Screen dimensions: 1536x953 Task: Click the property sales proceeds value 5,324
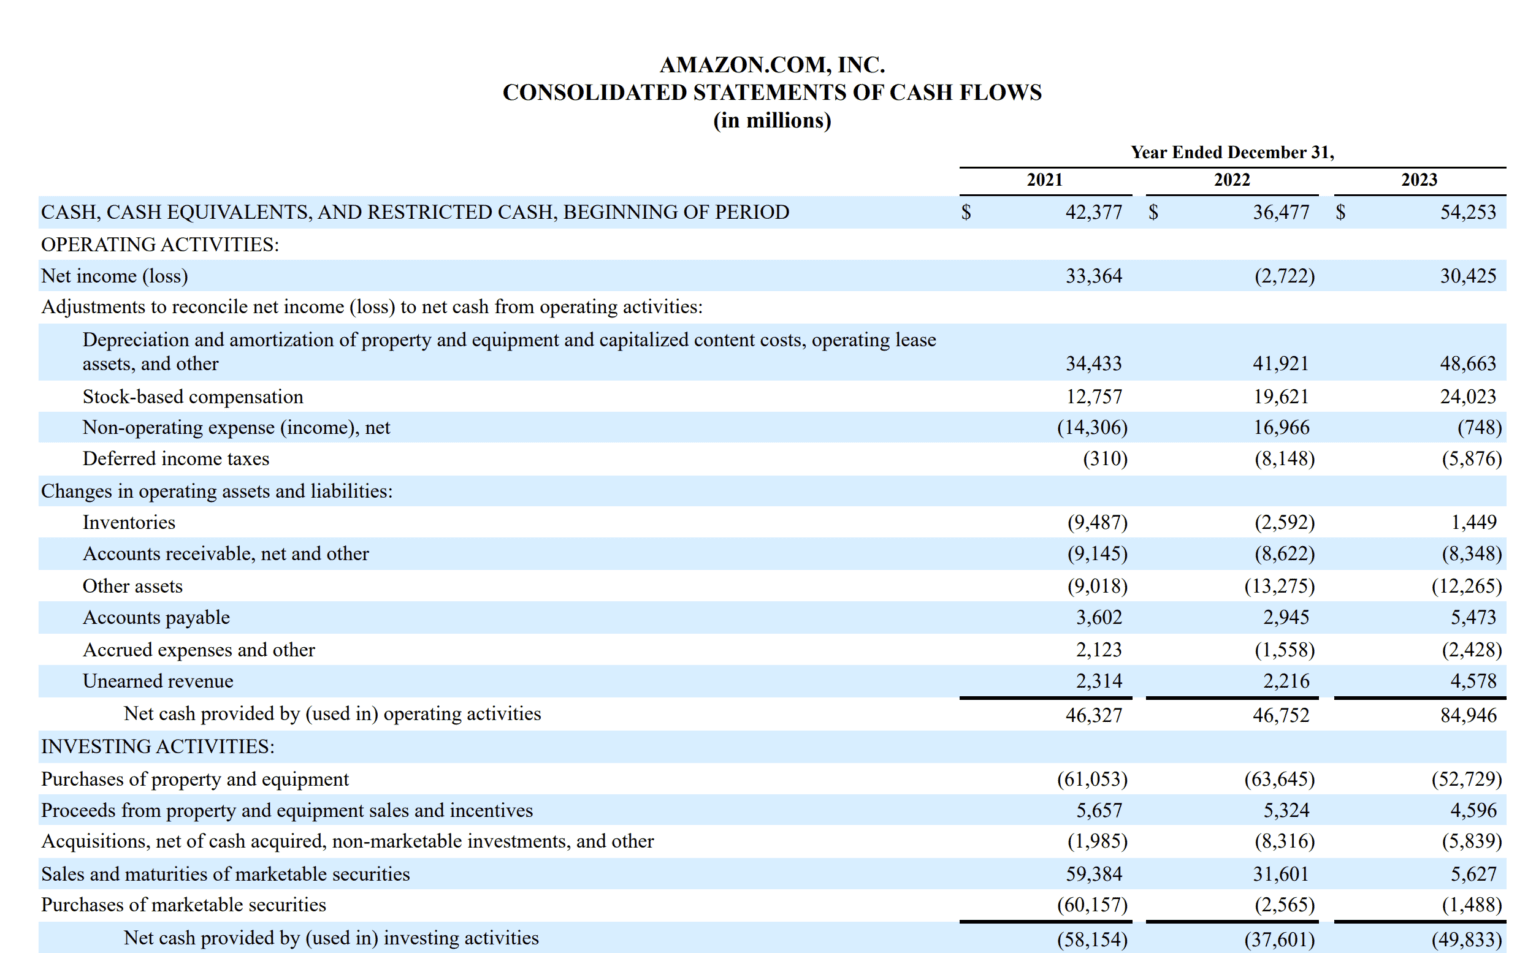(1286, 810)
